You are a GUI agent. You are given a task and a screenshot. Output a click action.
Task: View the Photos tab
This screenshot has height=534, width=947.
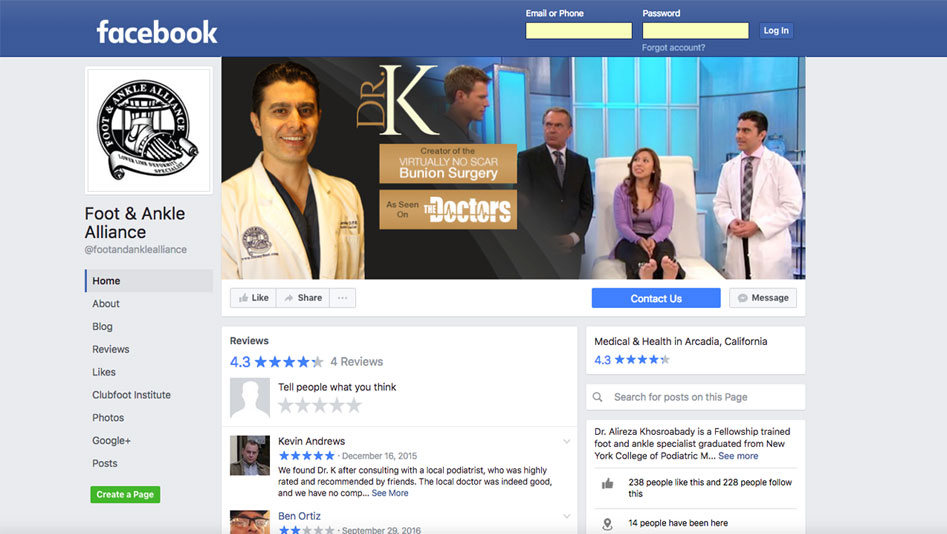108,417
